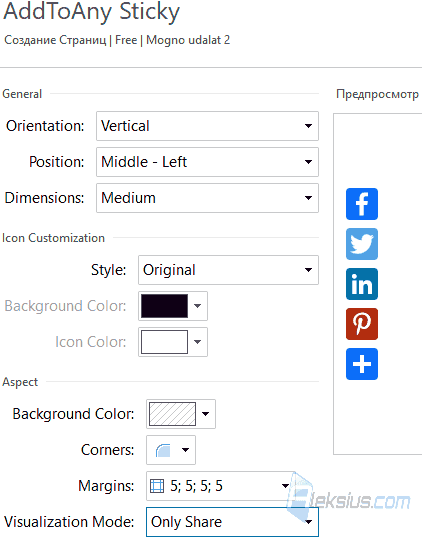Click the Orientation label
The height and width of the screenshot is (543, 422).
point(45,126)
